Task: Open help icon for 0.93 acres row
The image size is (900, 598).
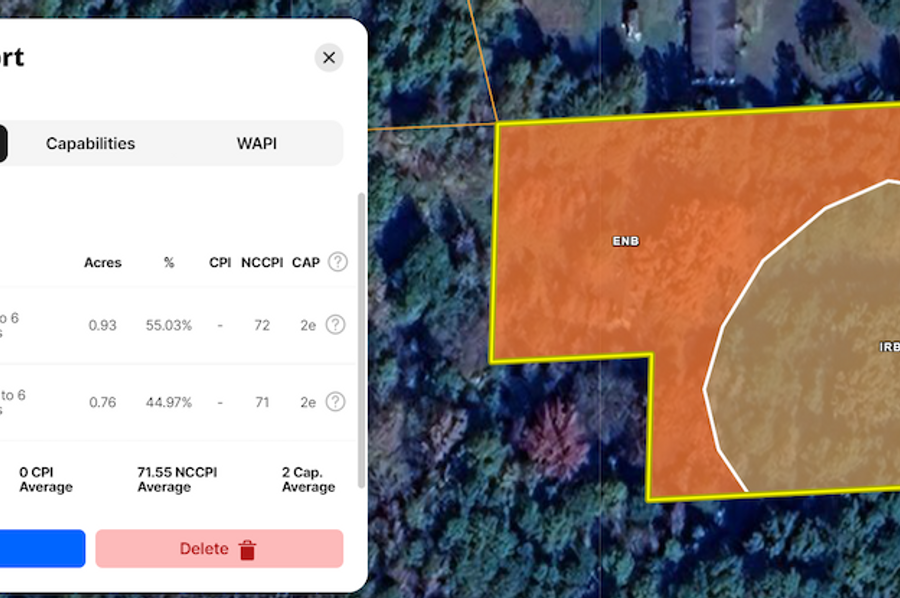Action: point(336,325)
